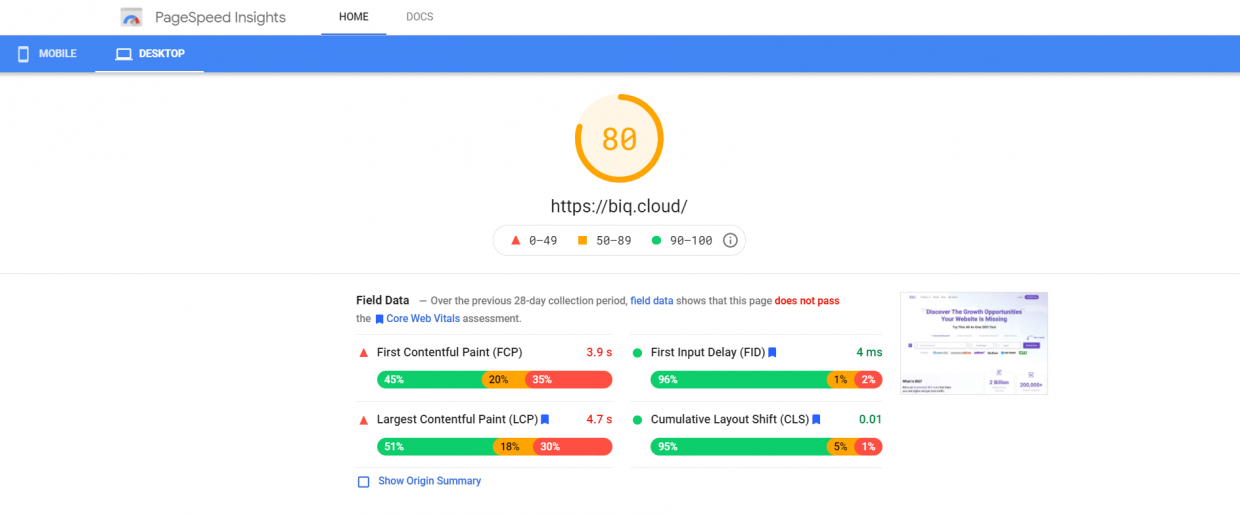Viewport: 1240px width, 516px height.
Task: Click the Show Origin Summary label
Action: point(429,481)
